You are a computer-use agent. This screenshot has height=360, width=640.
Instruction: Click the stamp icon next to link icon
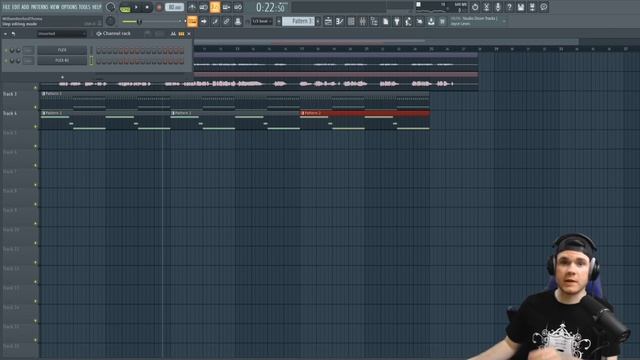point(238,21)
